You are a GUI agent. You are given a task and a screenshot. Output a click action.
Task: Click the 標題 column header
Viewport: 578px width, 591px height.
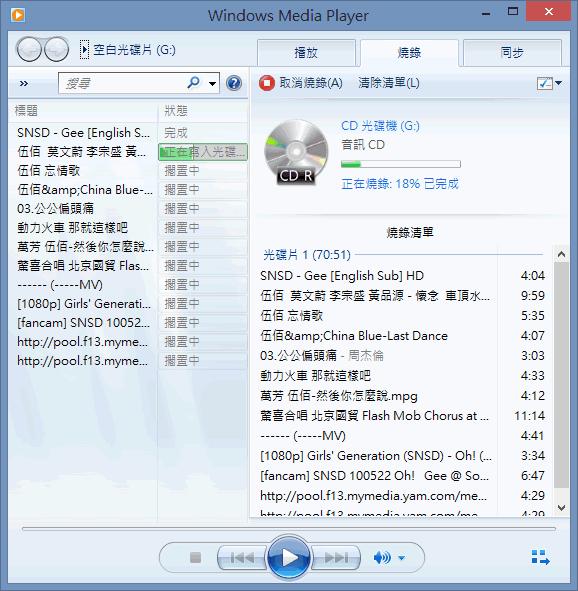click(x=82, y=111)
